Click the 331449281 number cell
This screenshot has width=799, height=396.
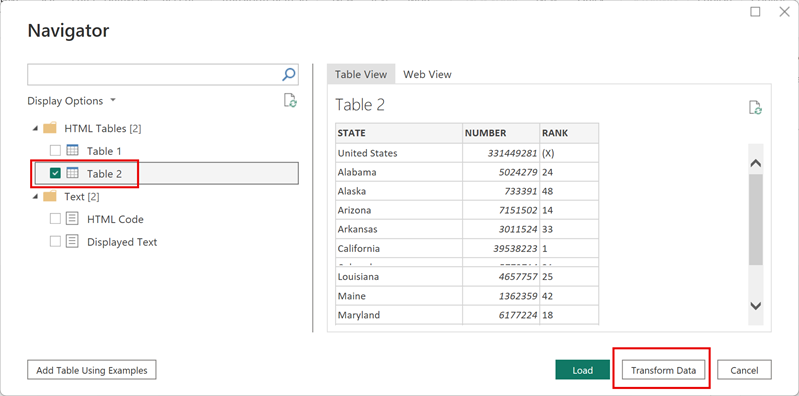pyautogui.click(x=501, y=153)
